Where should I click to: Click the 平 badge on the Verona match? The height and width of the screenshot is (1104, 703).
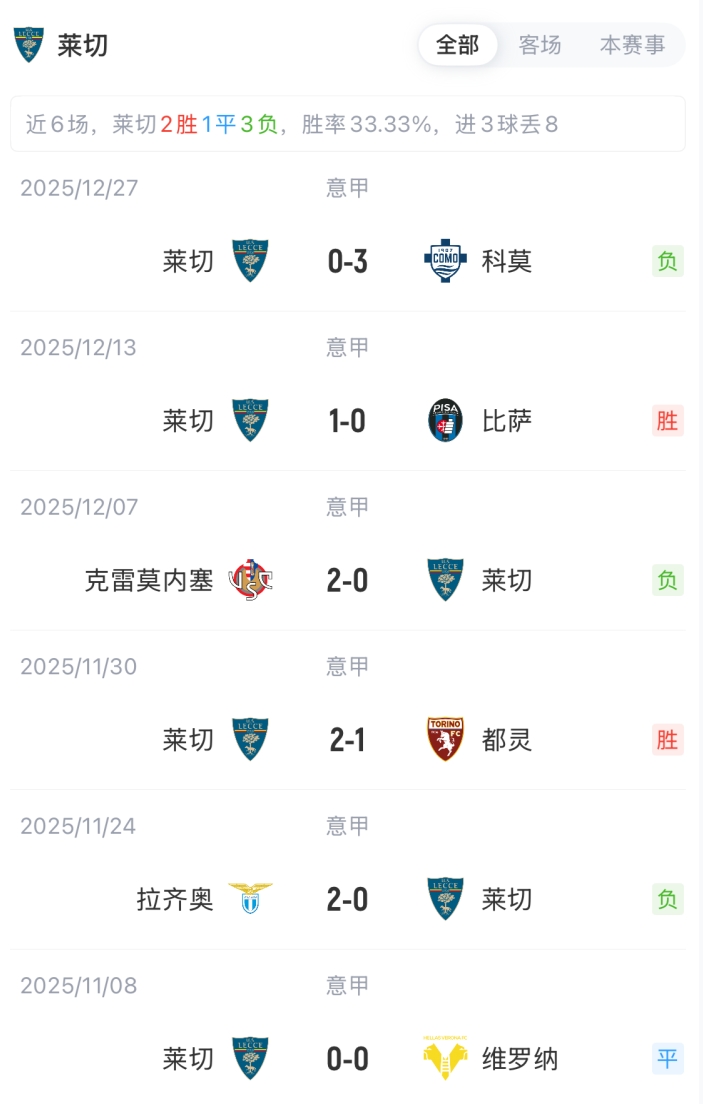[667, 1059]
